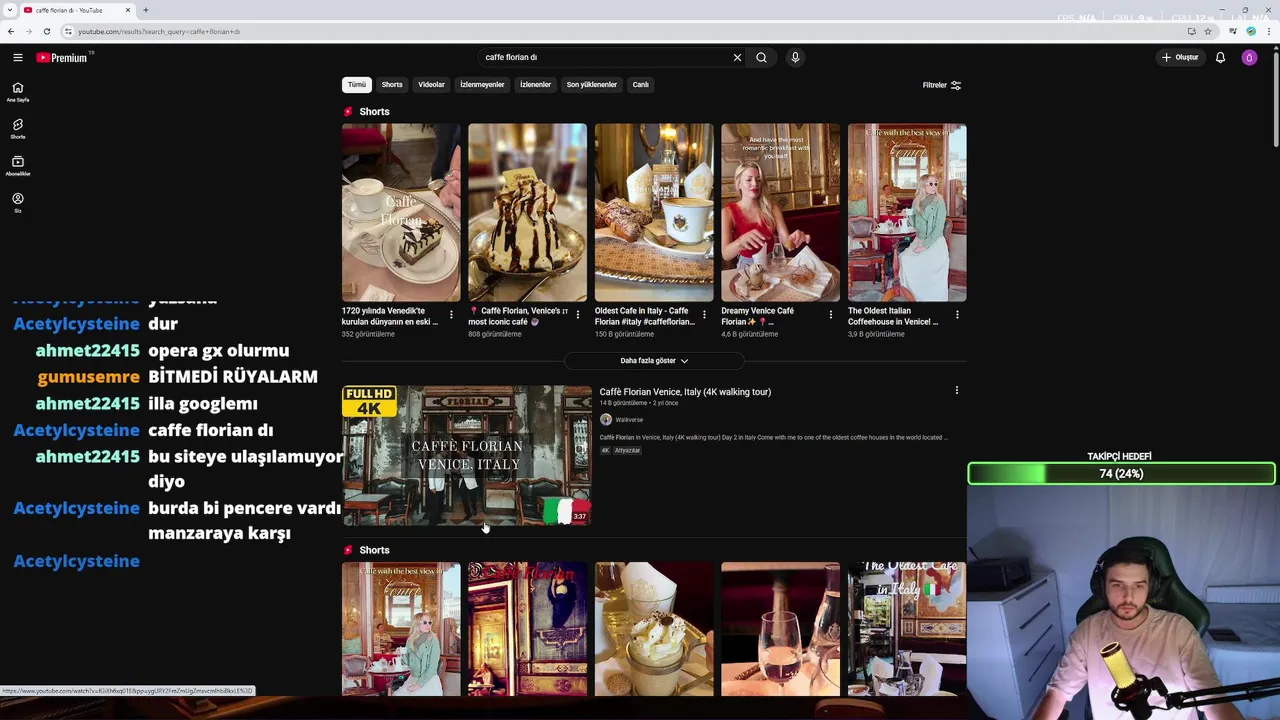Clear the search box with the X
The height and width of the screenshot is (720, 1280).
(737, 57)
